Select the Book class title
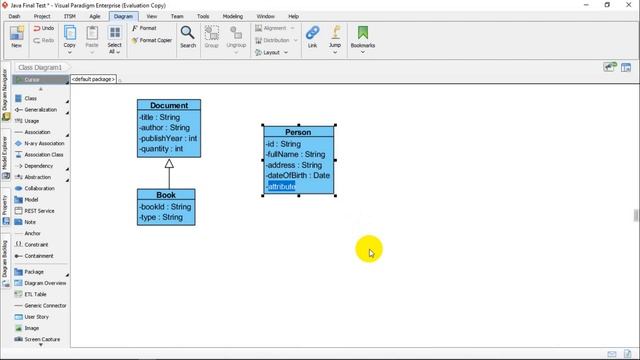 point(166,195)
